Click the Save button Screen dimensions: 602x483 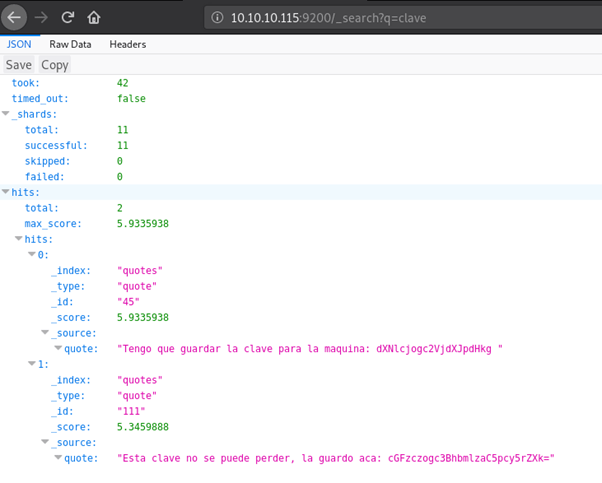[x=19, y=65]
